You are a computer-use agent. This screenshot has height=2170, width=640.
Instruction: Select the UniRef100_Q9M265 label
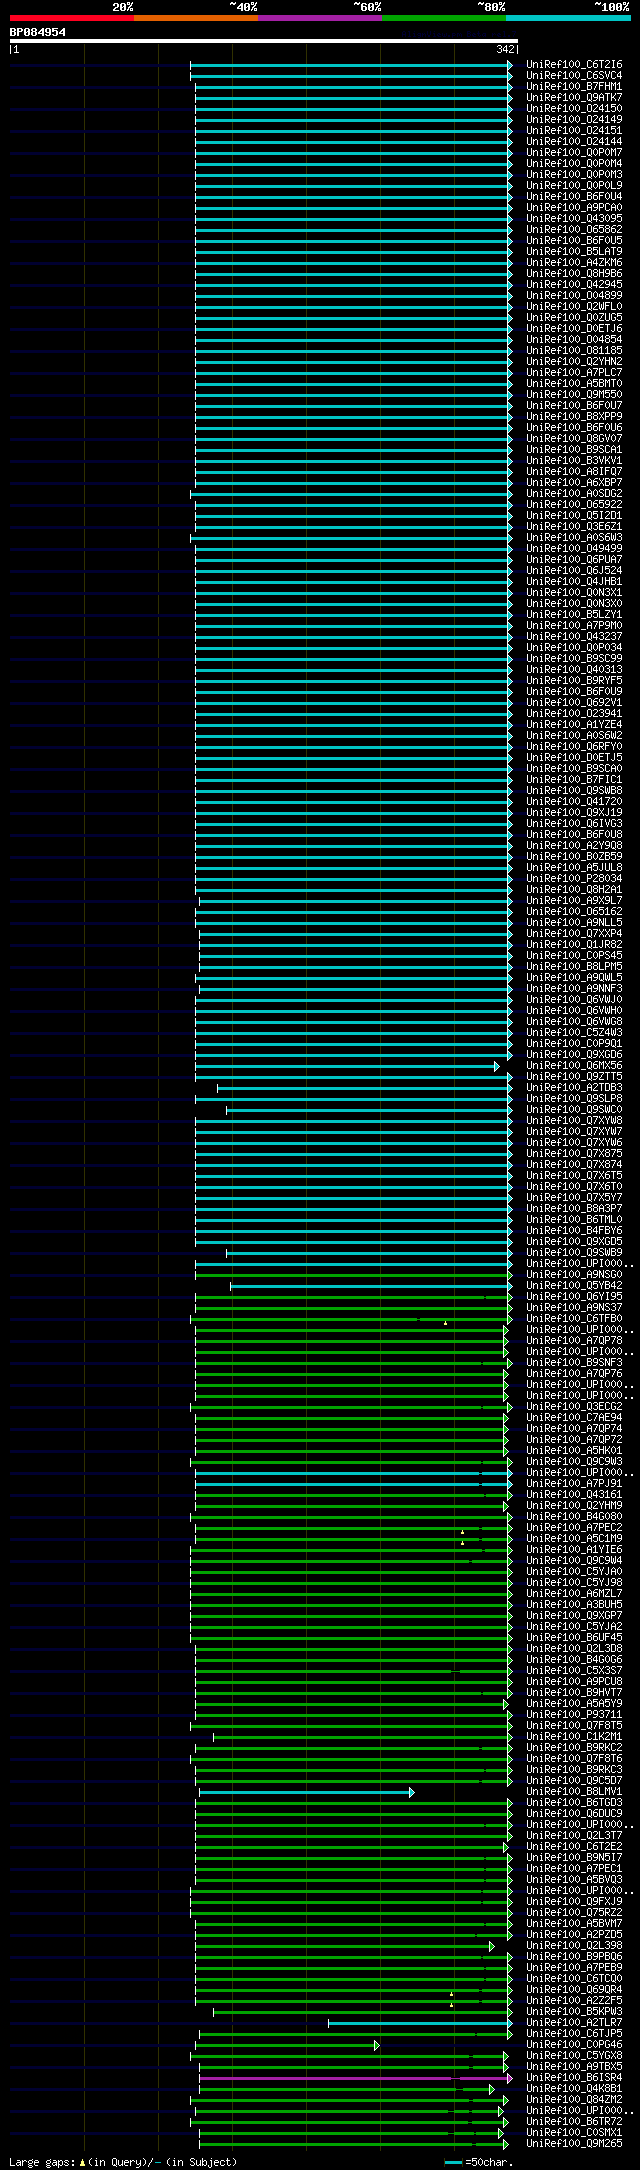(574, 2144)
